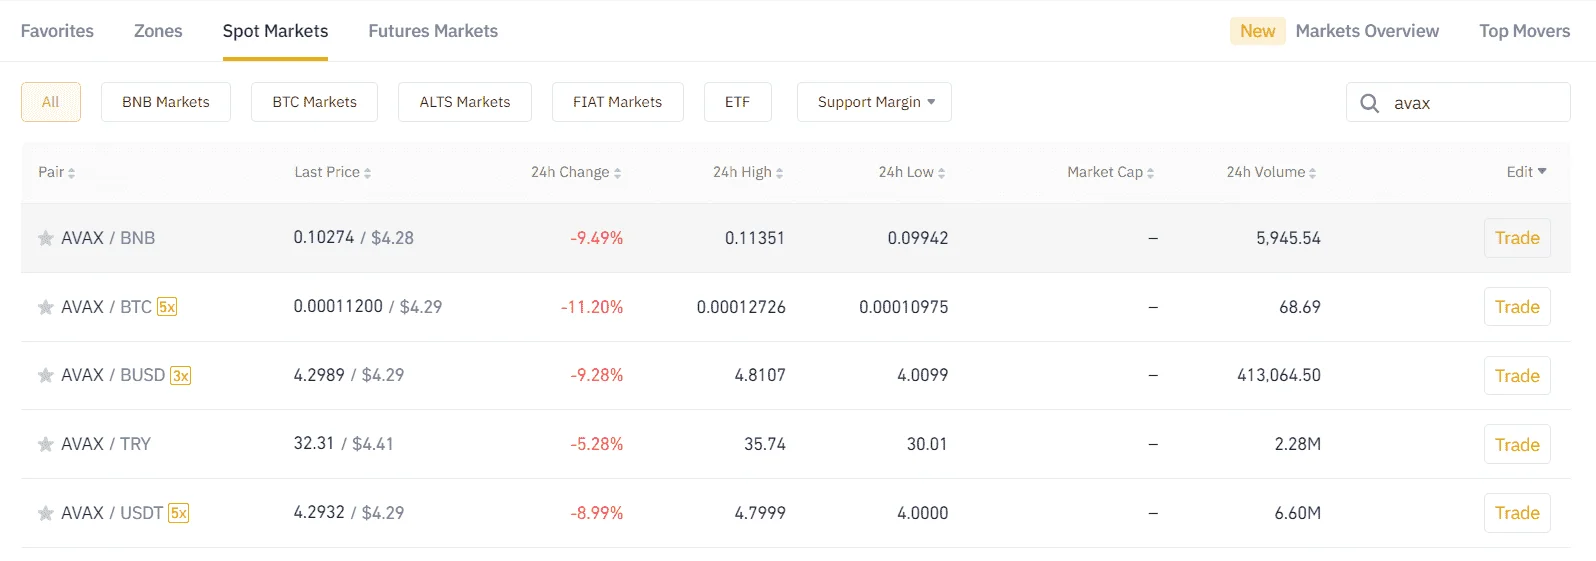This screenshot has width=1596, height=561.
Task: Star the AVAX / TRY pair
Action: pos(45,444)
